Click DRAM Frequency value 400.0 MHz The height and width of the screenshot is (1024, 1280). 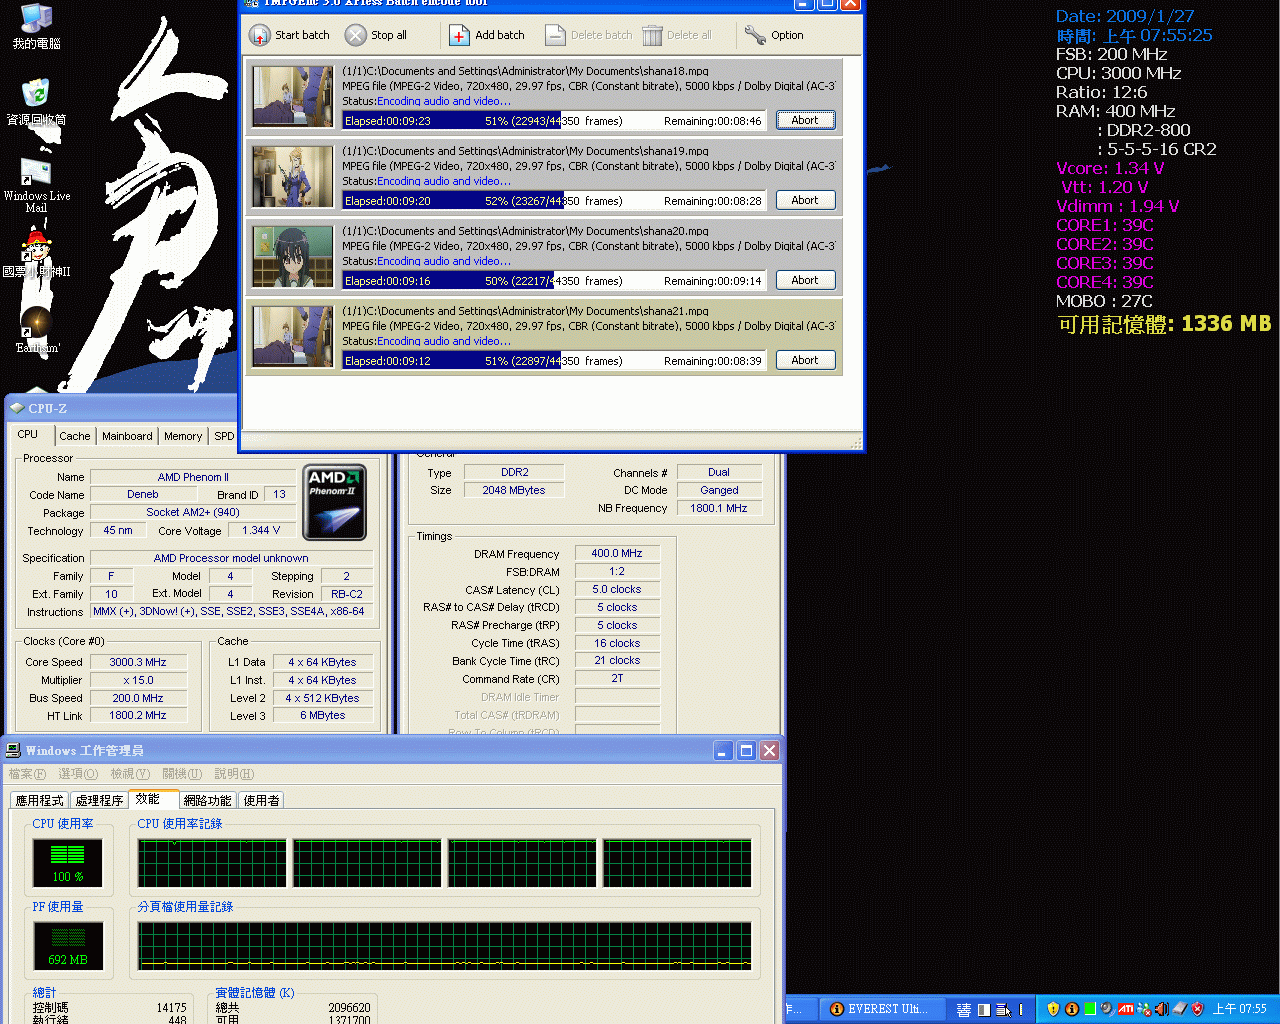coord(617,553)
